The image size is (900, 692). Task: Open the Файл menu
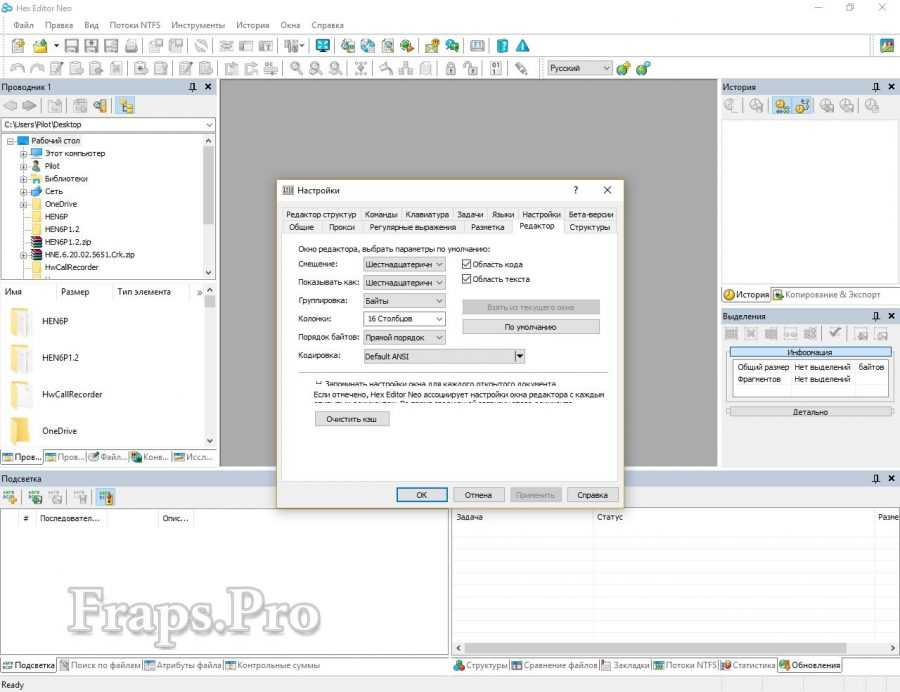(x=24, y=25)
